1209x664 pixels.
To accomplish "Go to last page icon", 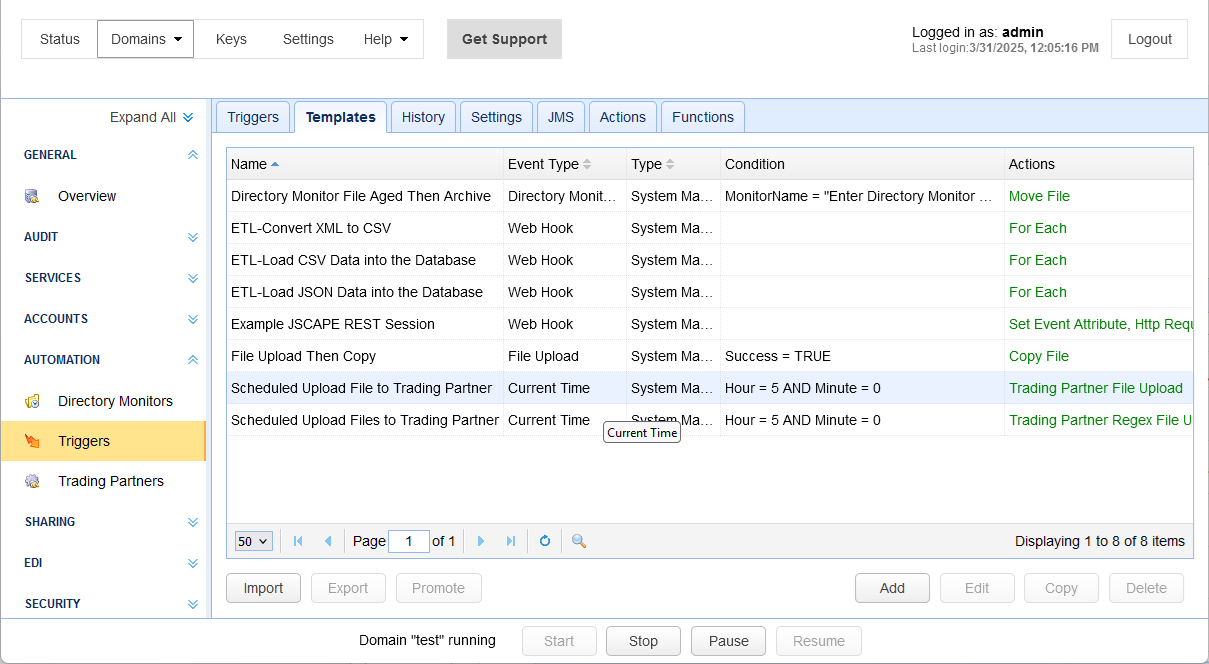I will [511, 541].
